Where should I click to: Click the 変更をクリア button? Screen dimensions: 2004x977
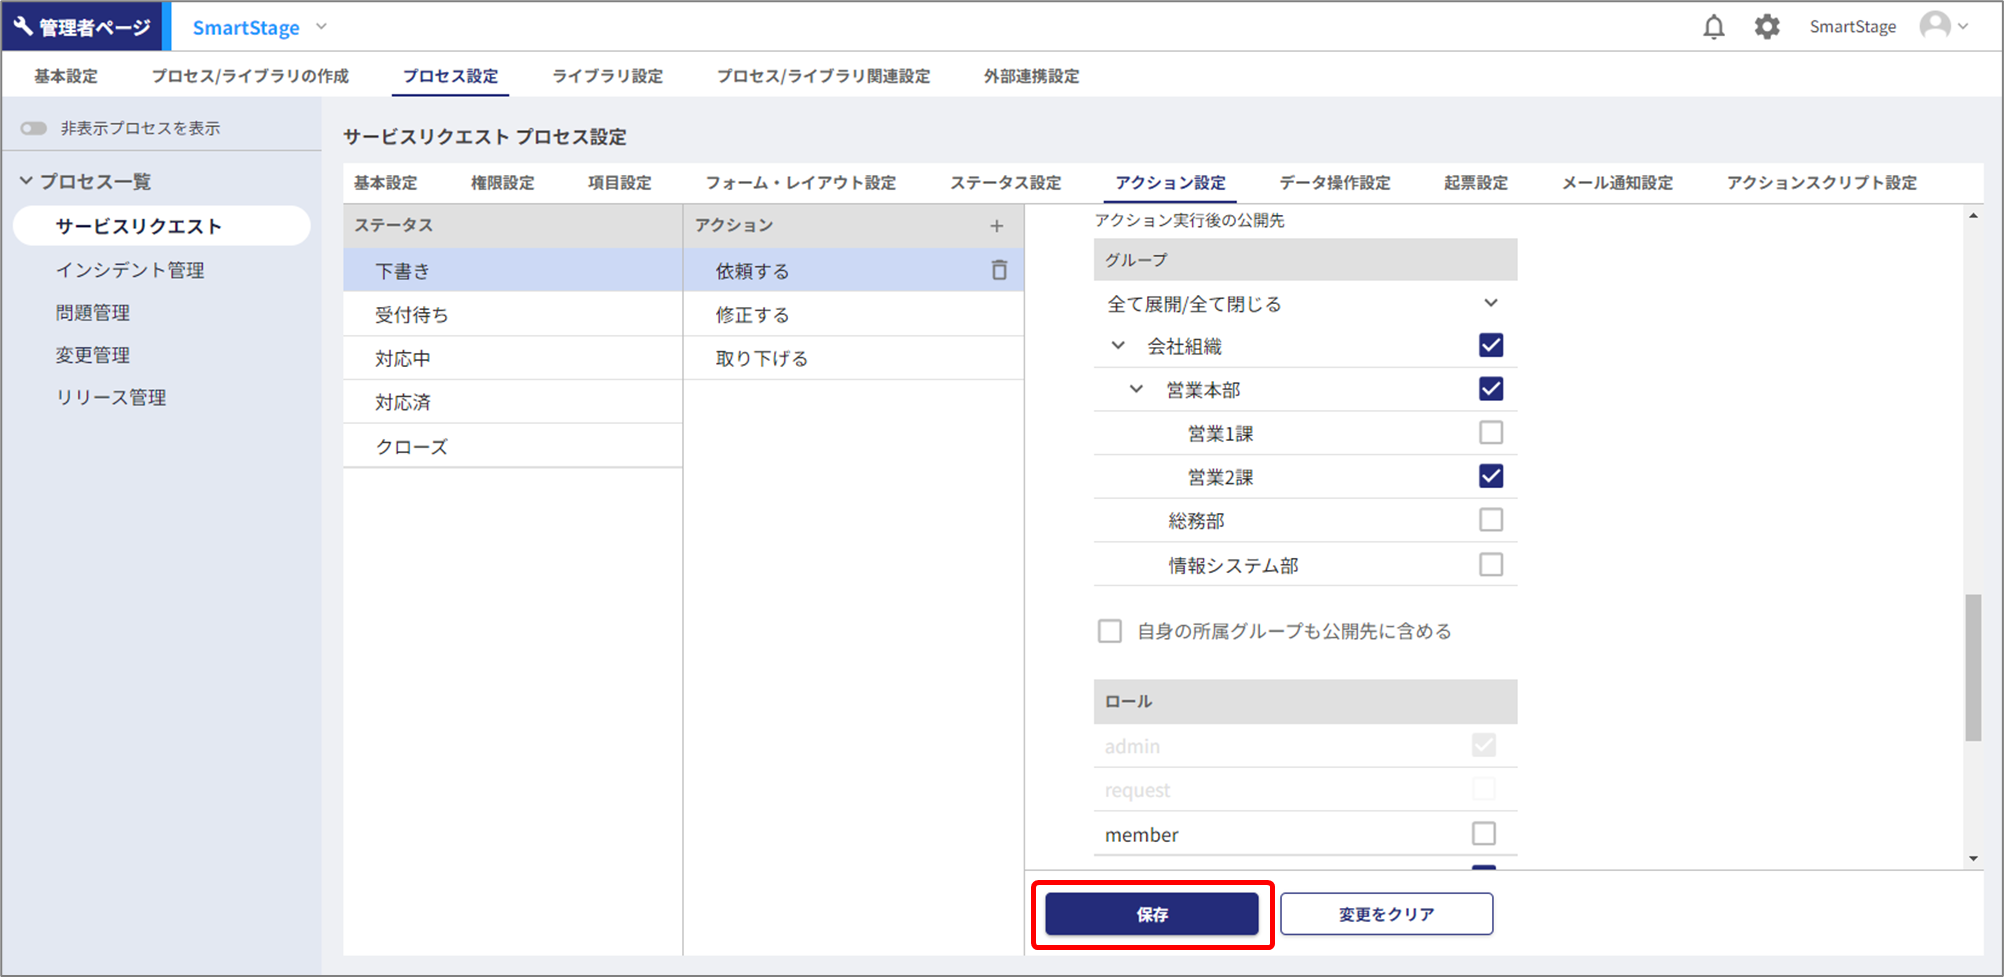pyautogui.click(x=1386, y=914)
